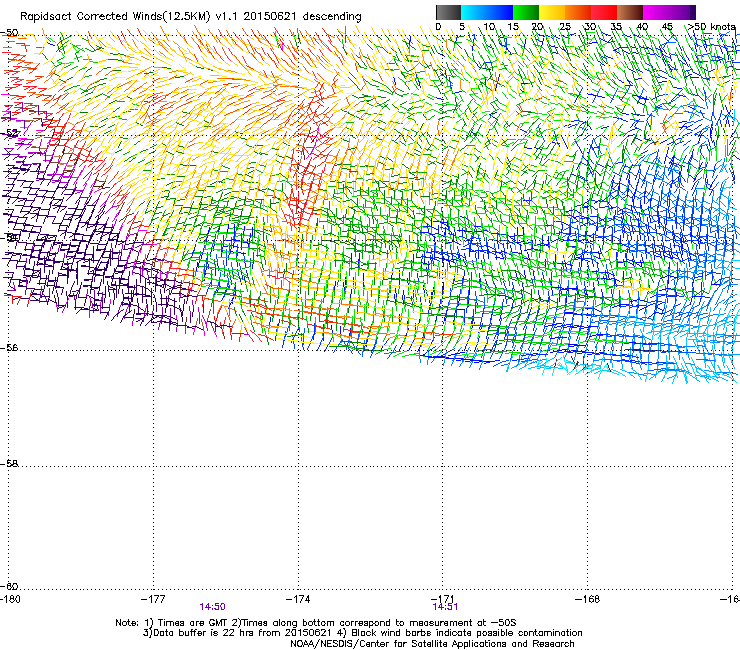Click the red 30-35 knots color segment
Image resolution: width=740 pixels, height=650 pixels.
[604, 12]
